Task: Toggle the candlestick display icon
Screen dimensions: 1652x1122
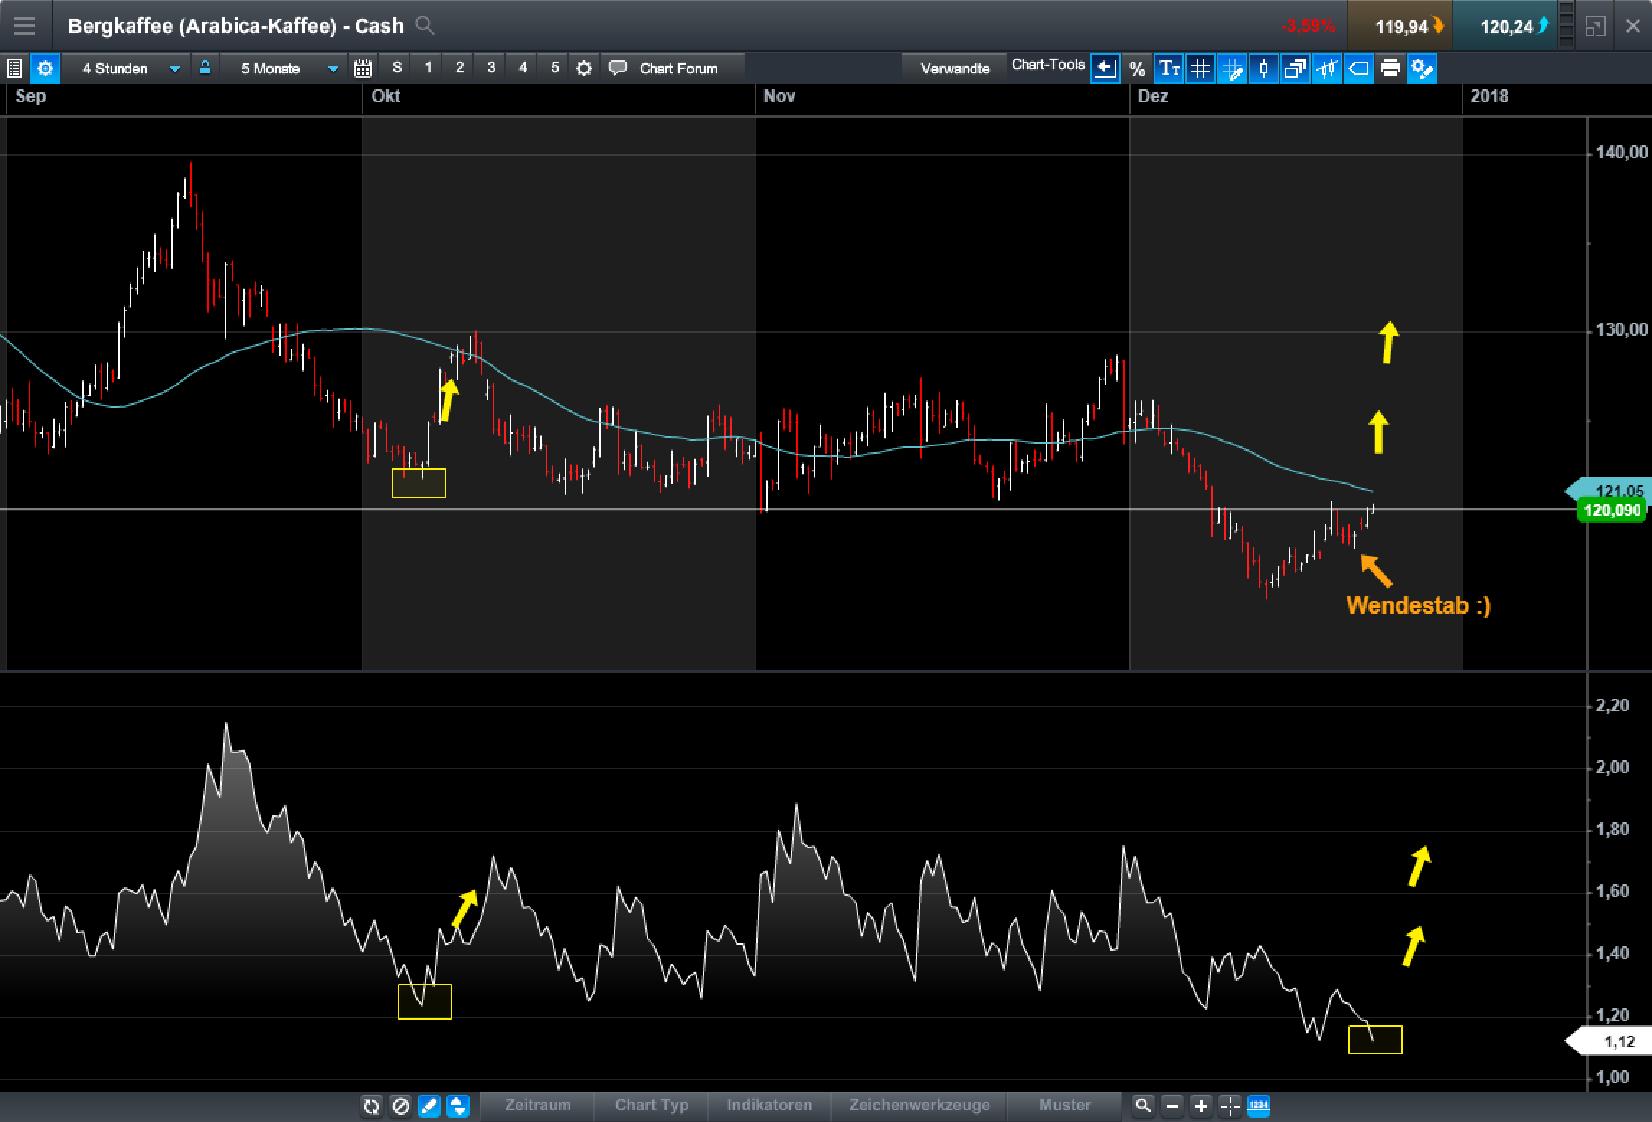Action: pos(1264,68)
